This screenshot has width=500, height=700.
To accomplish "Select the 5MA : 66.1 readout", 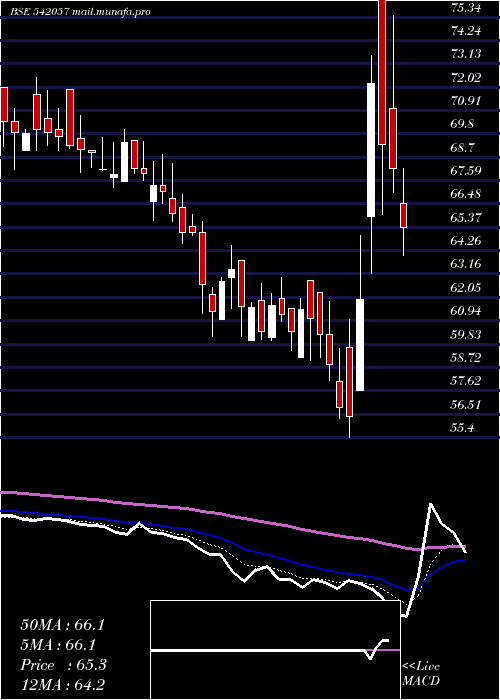I will click(x=58, y=645).
